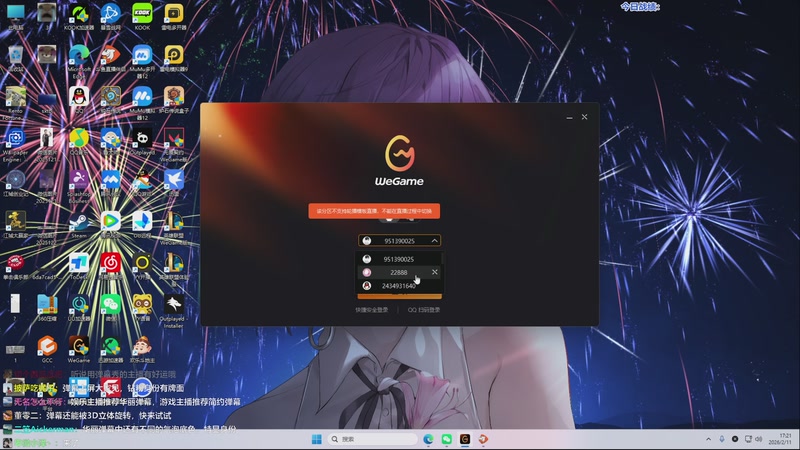Open This PC desktop icon

[x=15, y=17]
